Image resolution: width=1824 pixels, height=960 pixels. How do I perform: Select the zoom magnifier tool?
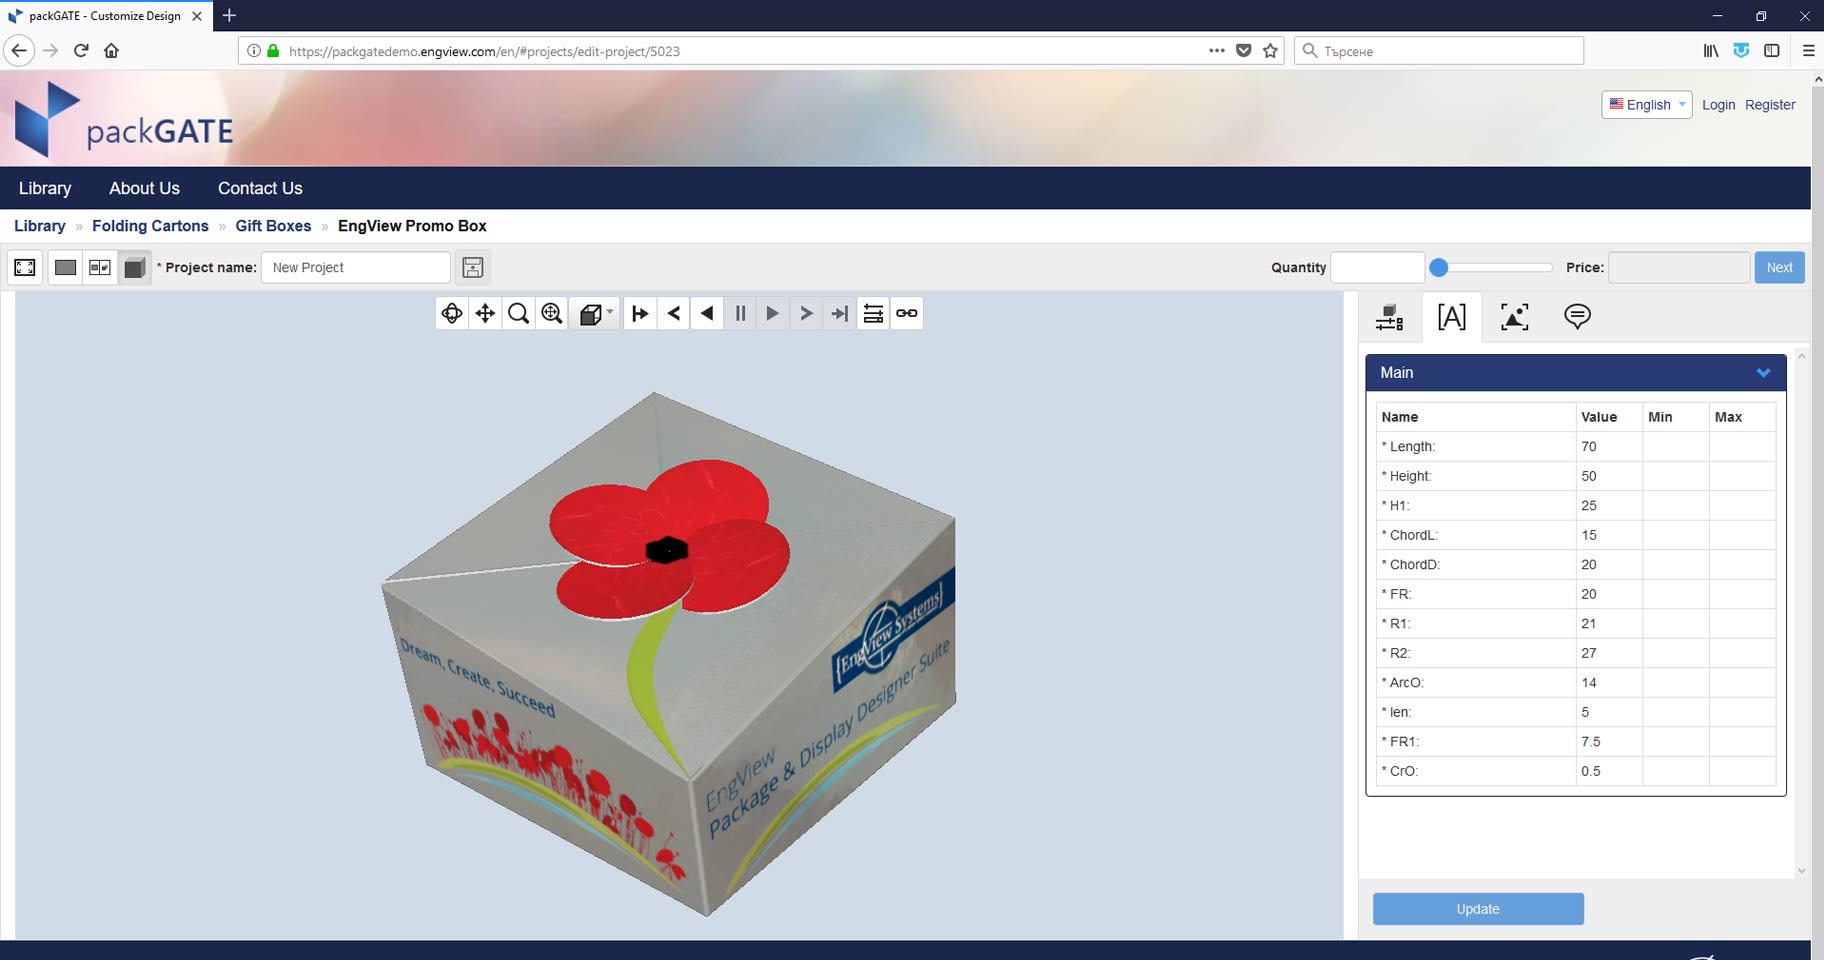[x=518, y=313]
